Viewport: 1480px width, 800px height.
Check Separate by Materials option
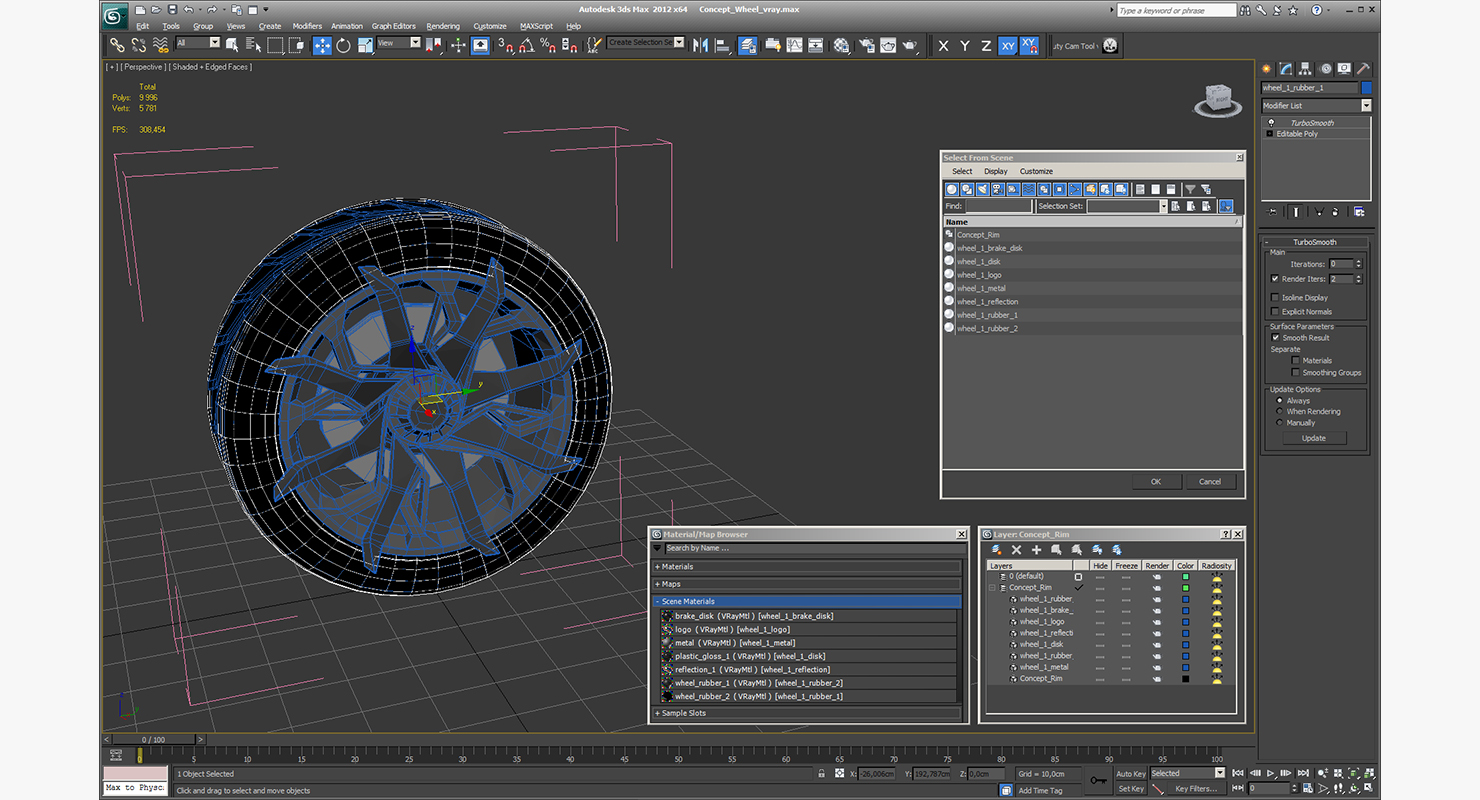[1296, 360]
